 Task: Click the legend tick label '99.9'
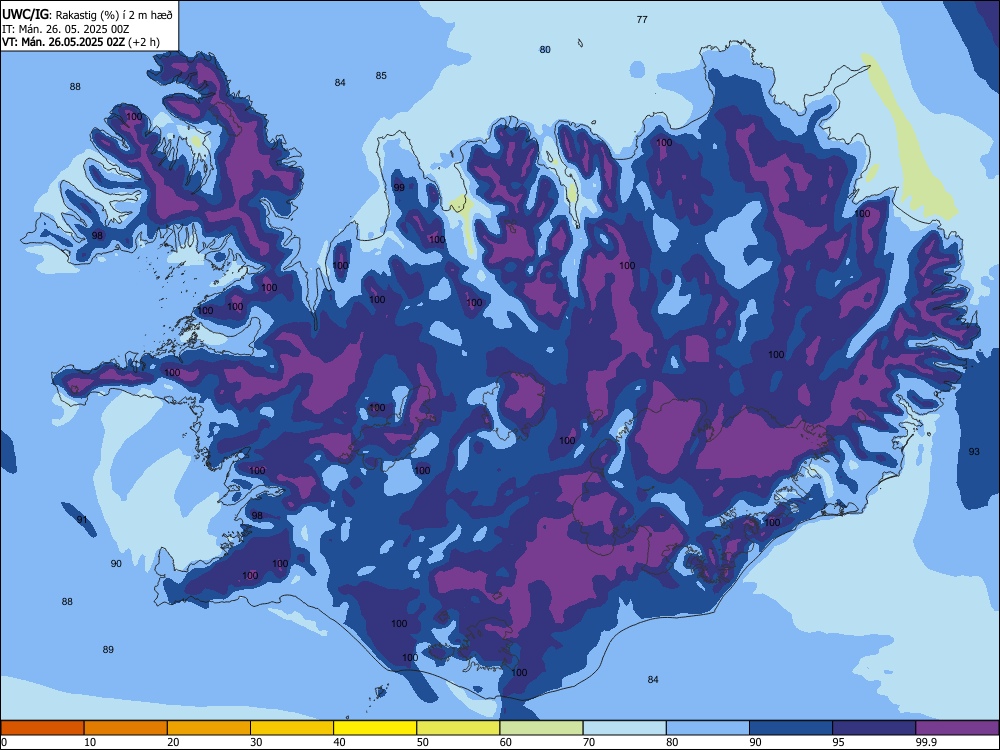(x=926, y=742)
